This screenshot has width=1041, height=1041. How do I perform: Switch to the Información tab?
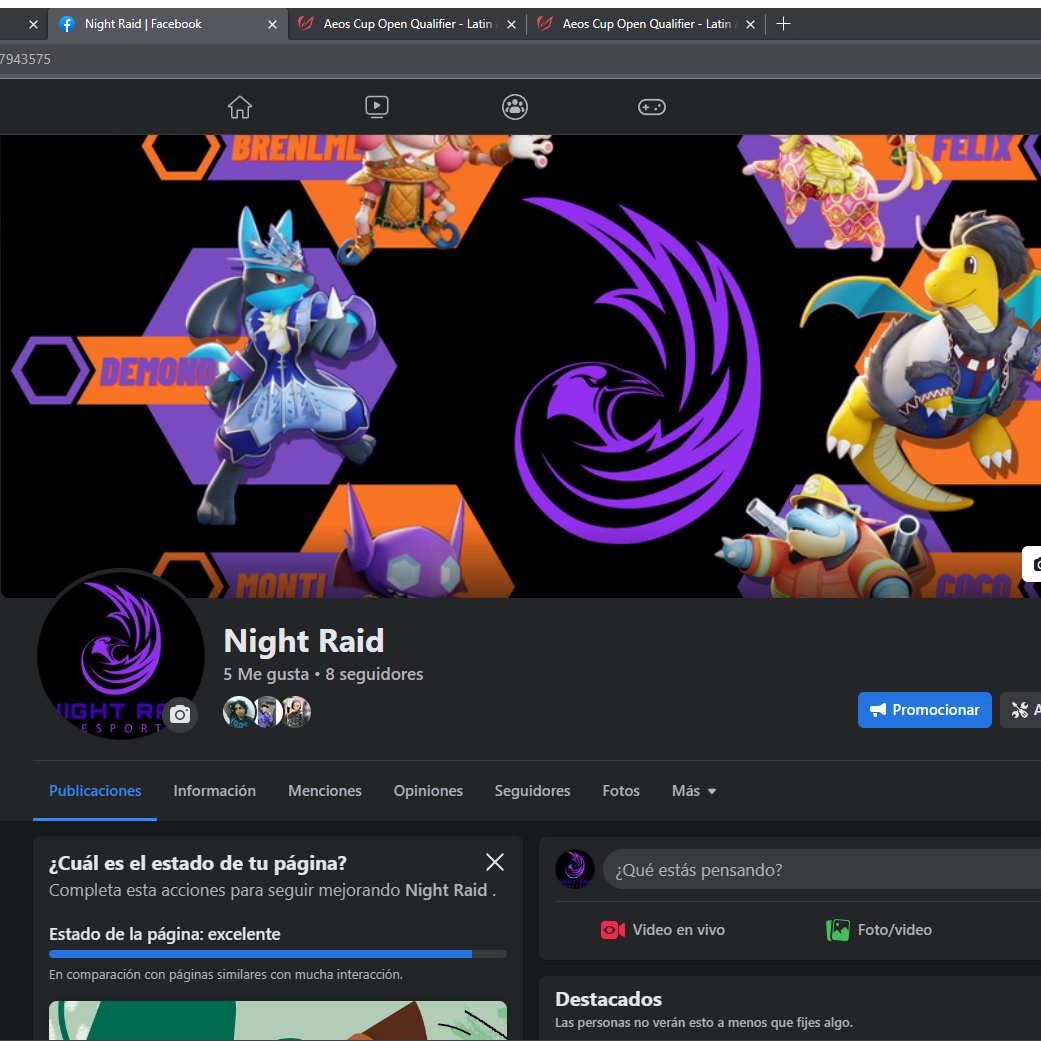214,791
